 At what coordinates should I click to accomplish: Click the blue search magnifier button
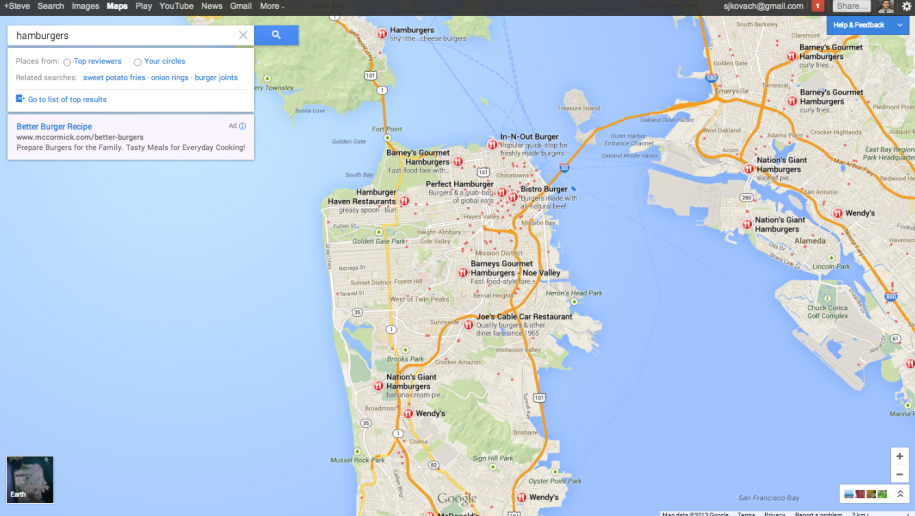tap(276, 35)
